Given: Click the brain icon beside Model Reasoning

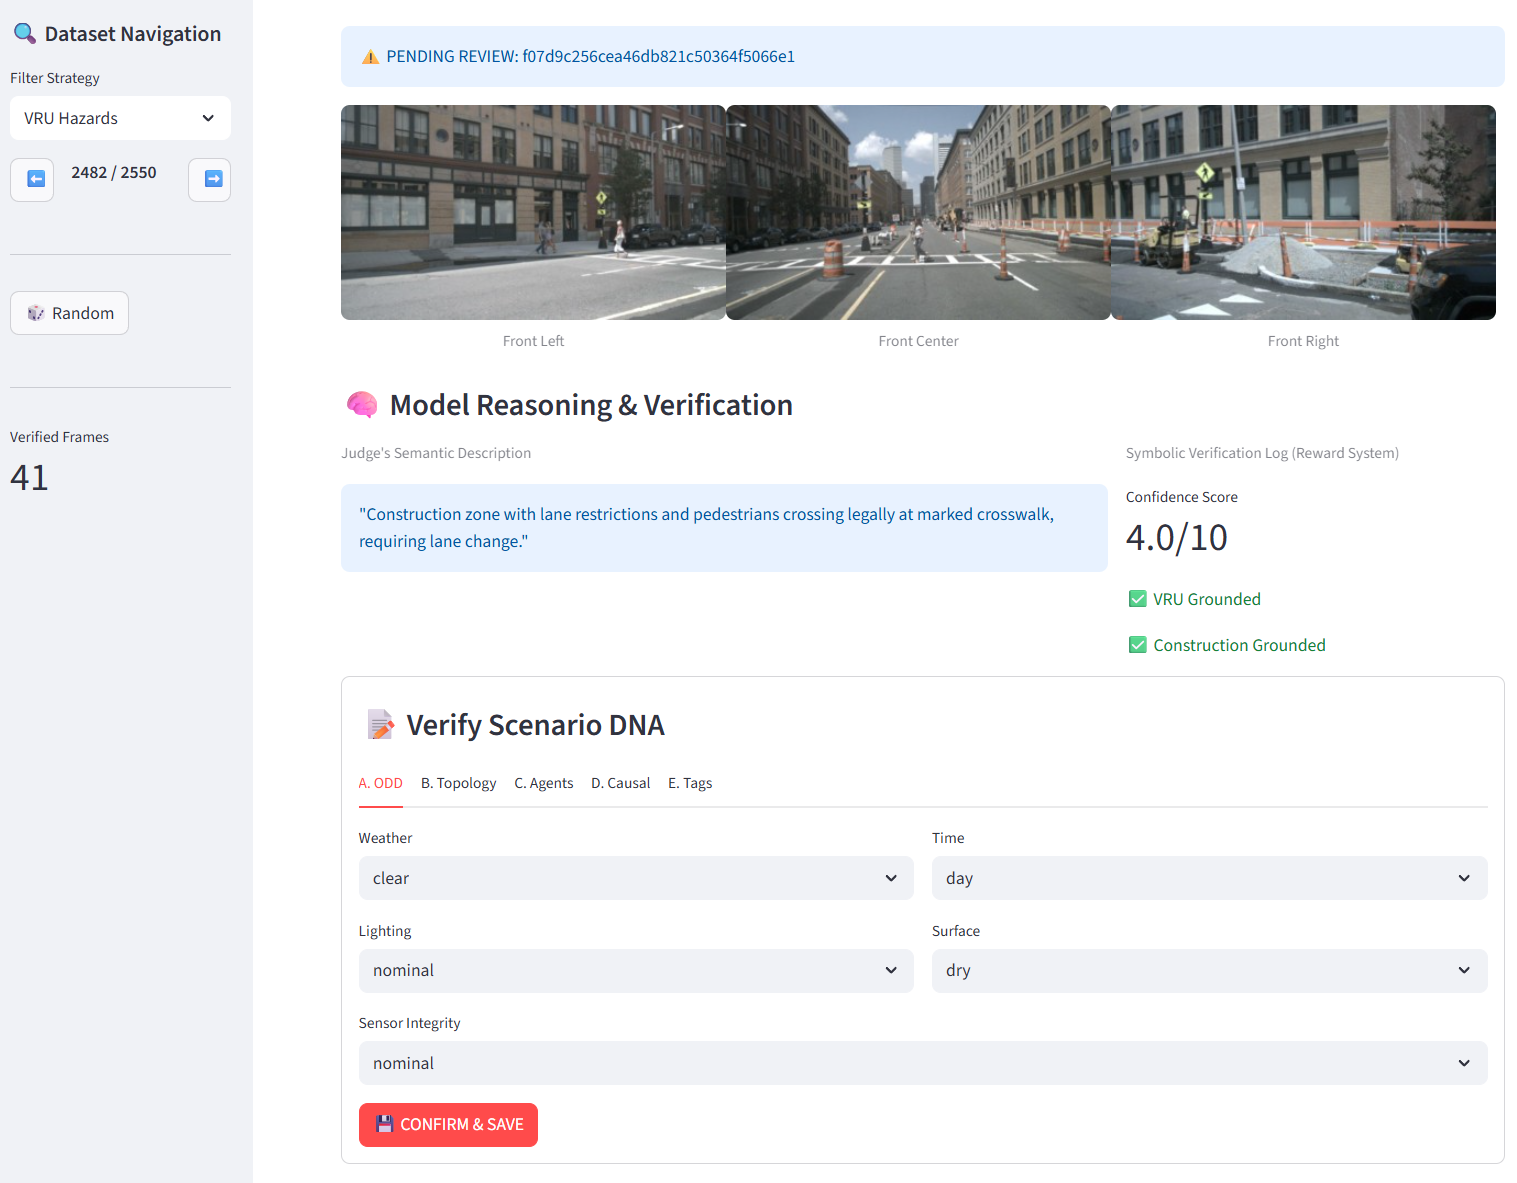Looking at the screenshot, I should pos(361,405).
